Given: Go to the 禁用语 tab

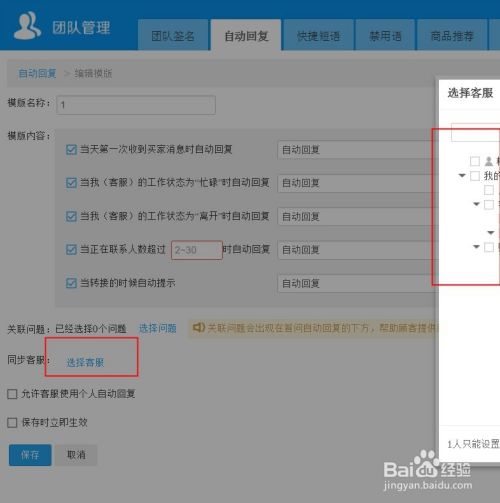Looking at the screenshot, I should pos(385,36).
